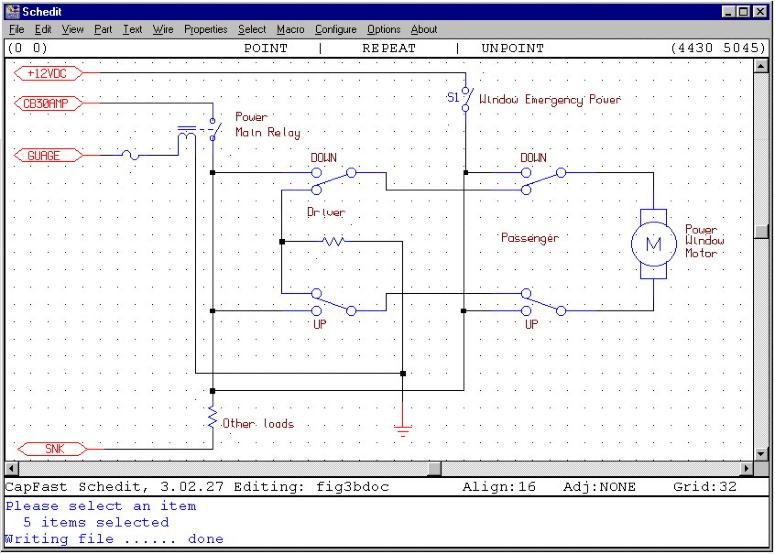Click the REPEAT command button
775x554 pixels.
(387, 48)
